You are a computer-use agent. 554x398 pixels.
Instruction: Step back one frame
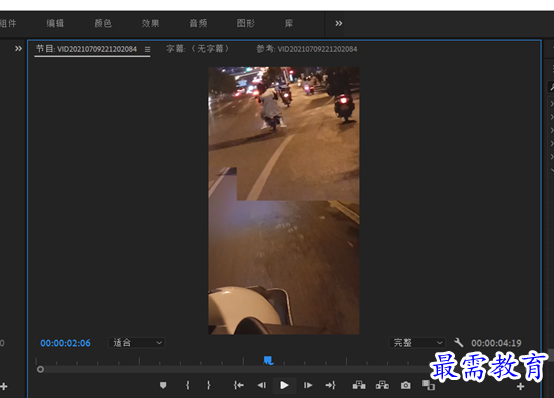point(262,385)
